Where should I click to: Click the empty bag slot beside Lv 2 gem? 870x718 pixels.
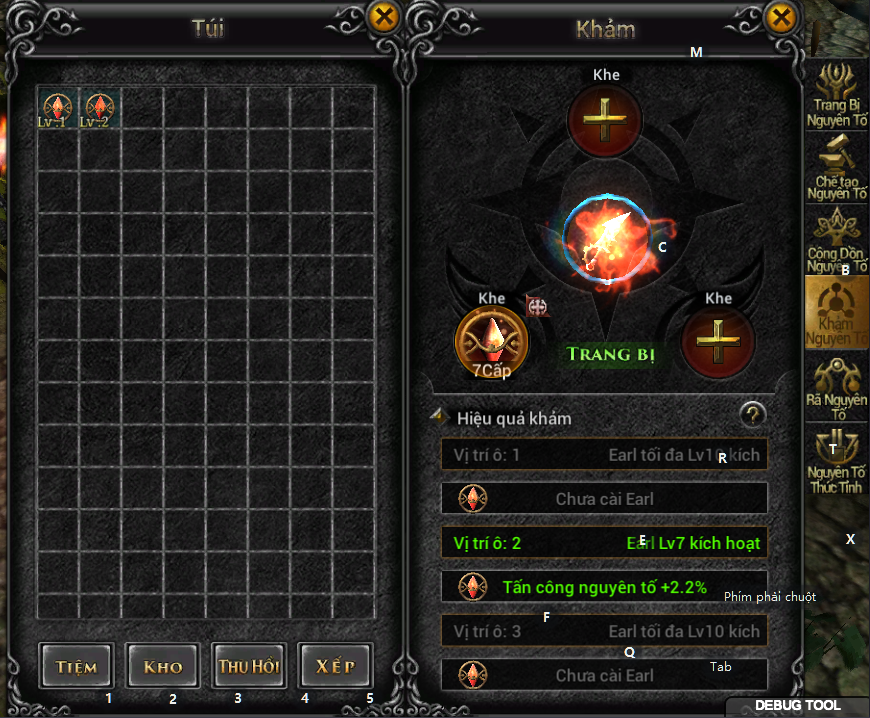click(142, 108)
